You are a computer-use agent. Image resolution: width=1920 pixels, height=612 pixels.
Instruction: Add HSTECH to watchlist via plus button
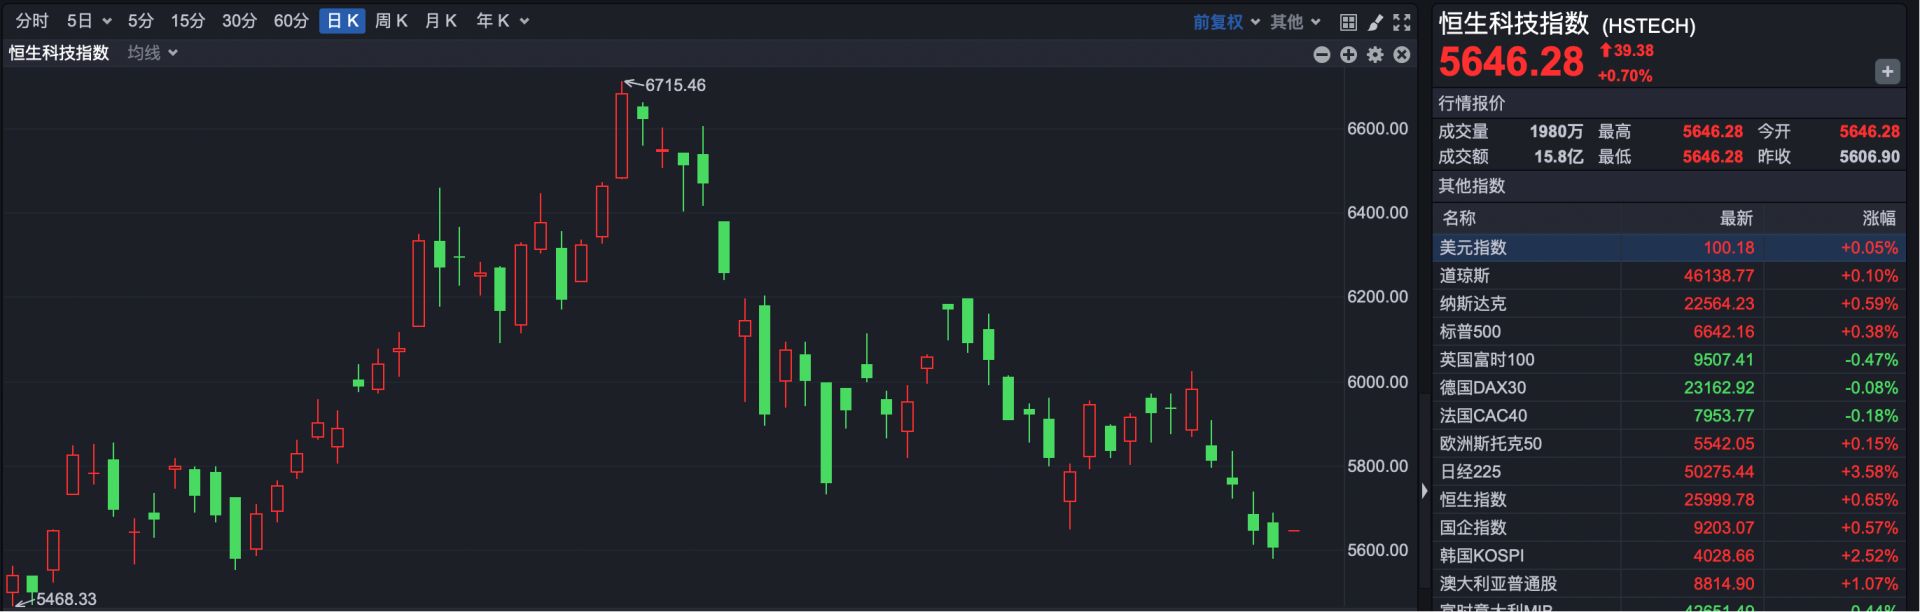(x=1887, y=71)
